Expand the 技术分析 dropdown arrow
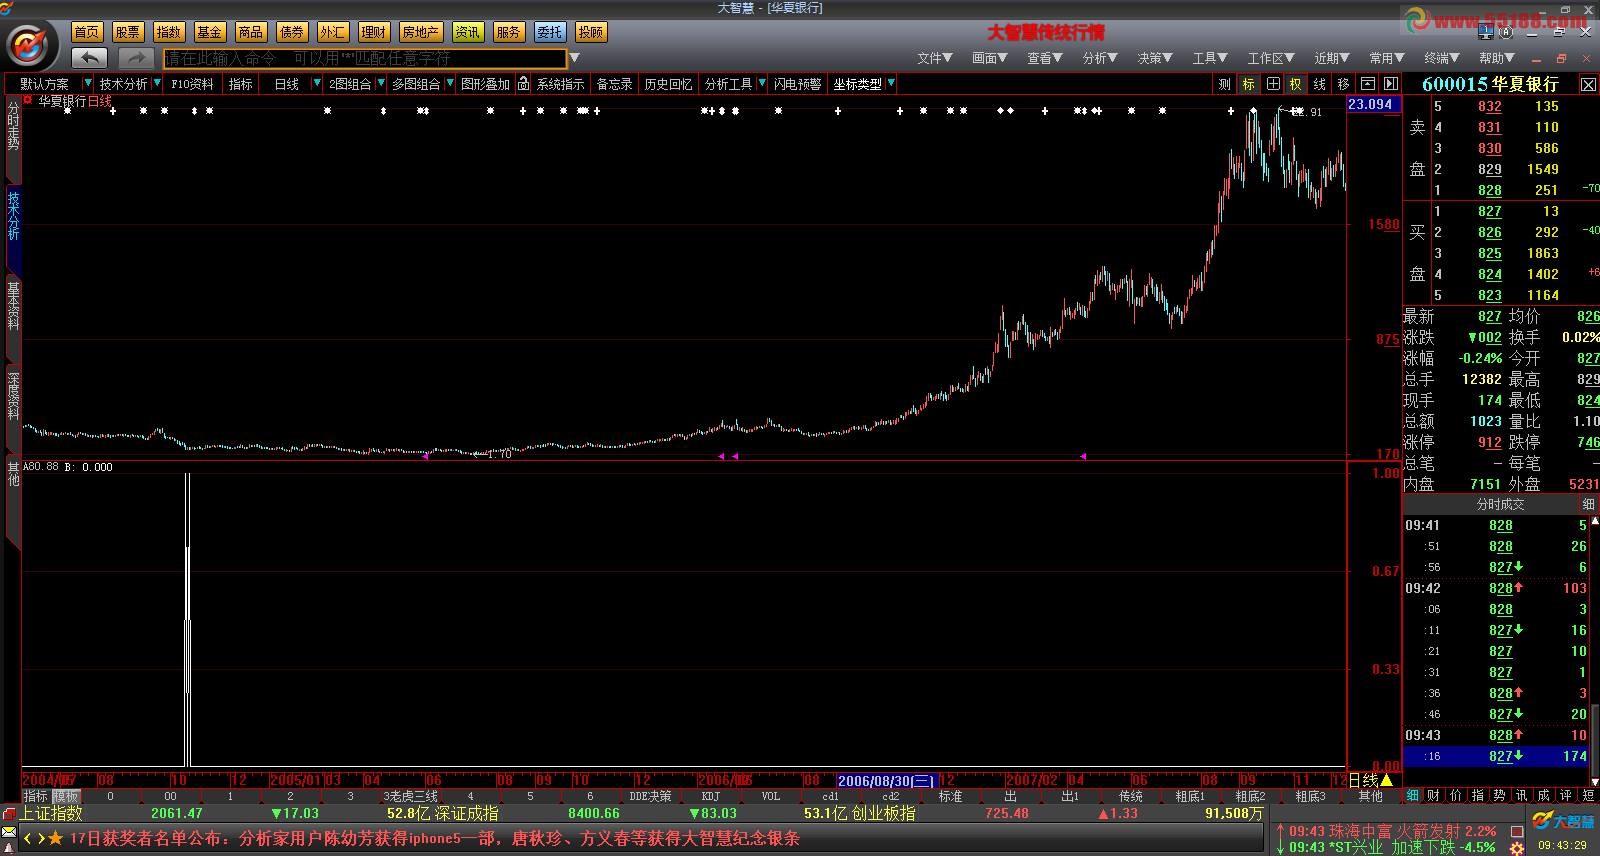The height and width of the screenshot is (856, 1600). (156, 84)
